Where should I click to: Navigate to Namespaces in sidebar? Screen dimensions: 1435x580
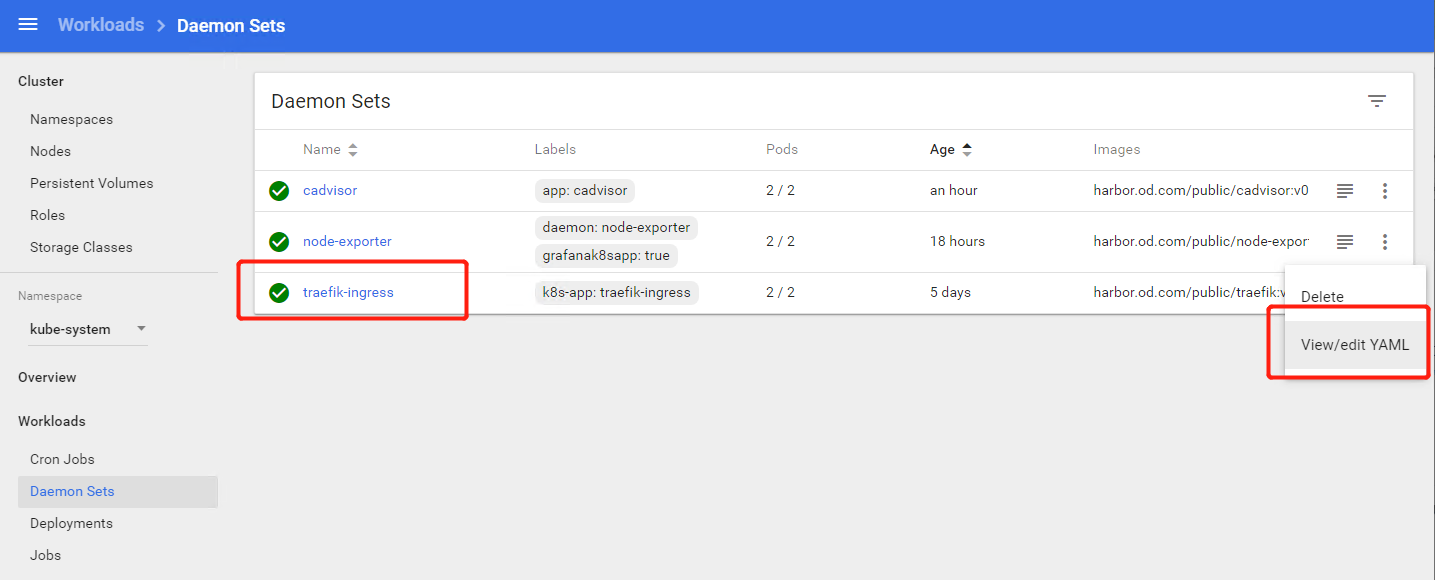click(71, 119)
